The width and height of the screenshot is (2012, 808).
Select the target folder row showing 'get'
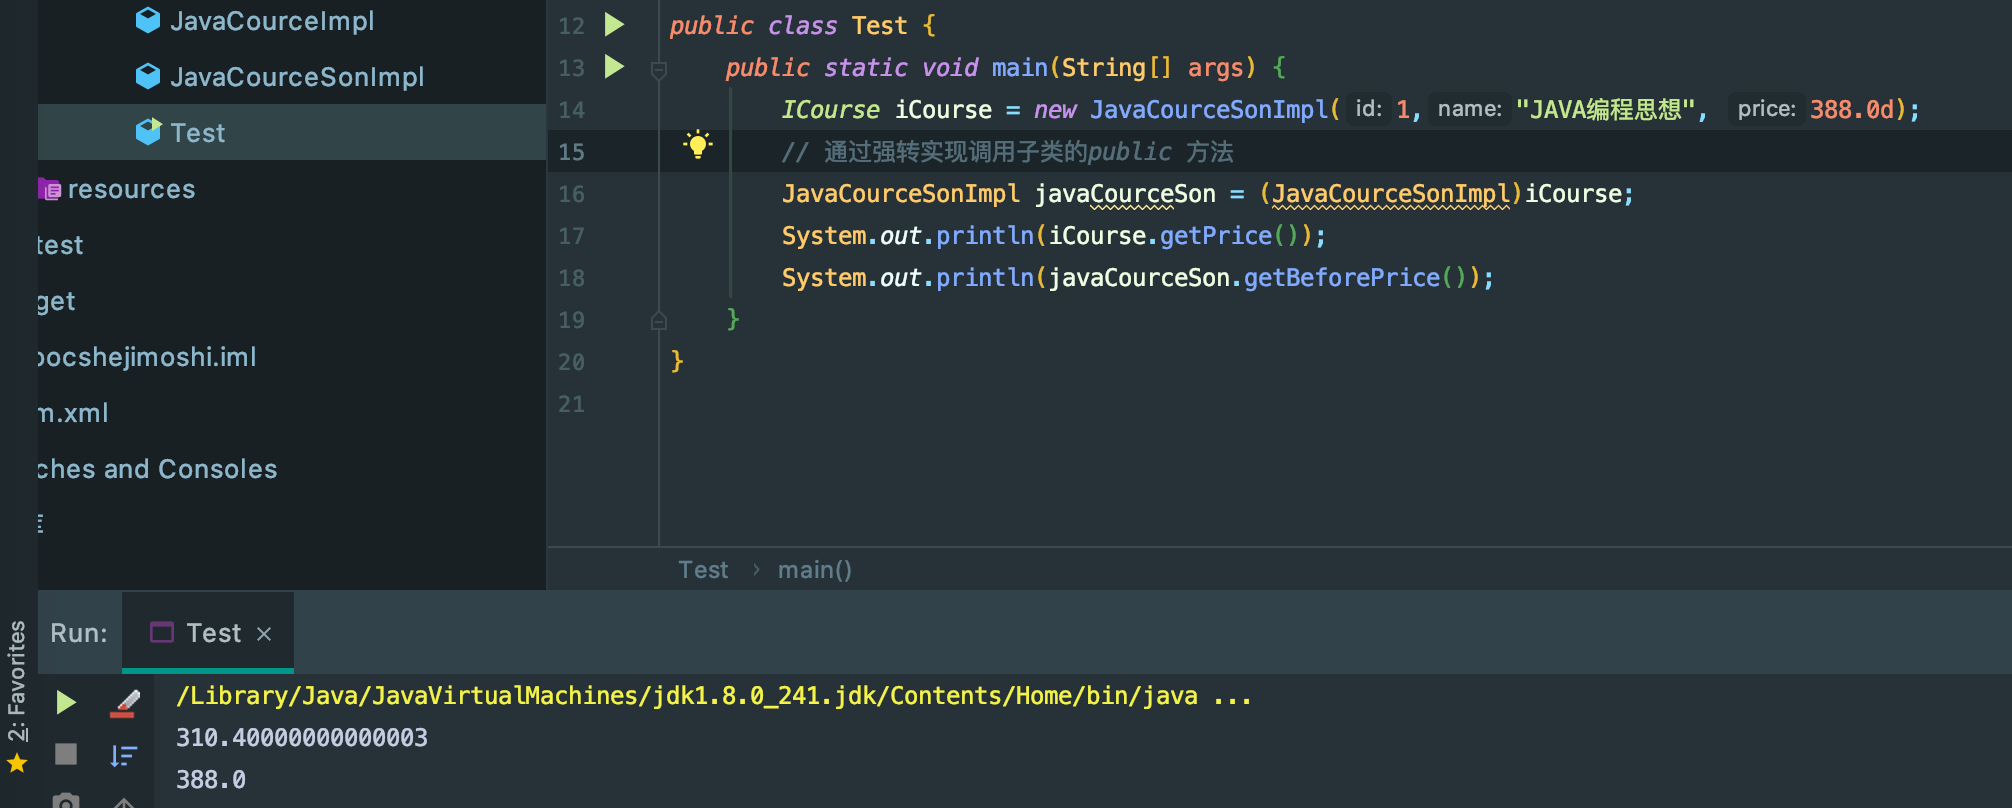[56, 301]
